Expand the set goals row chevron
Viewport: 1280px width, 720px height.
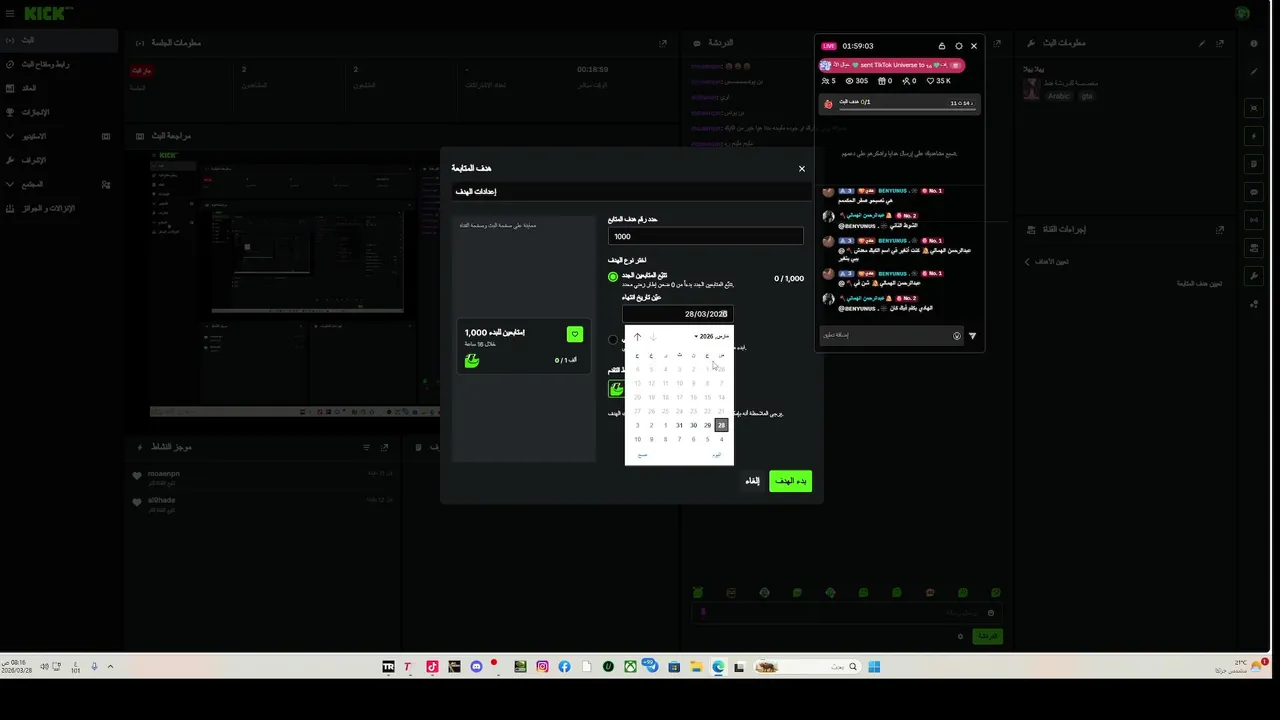click(1027, 262)
